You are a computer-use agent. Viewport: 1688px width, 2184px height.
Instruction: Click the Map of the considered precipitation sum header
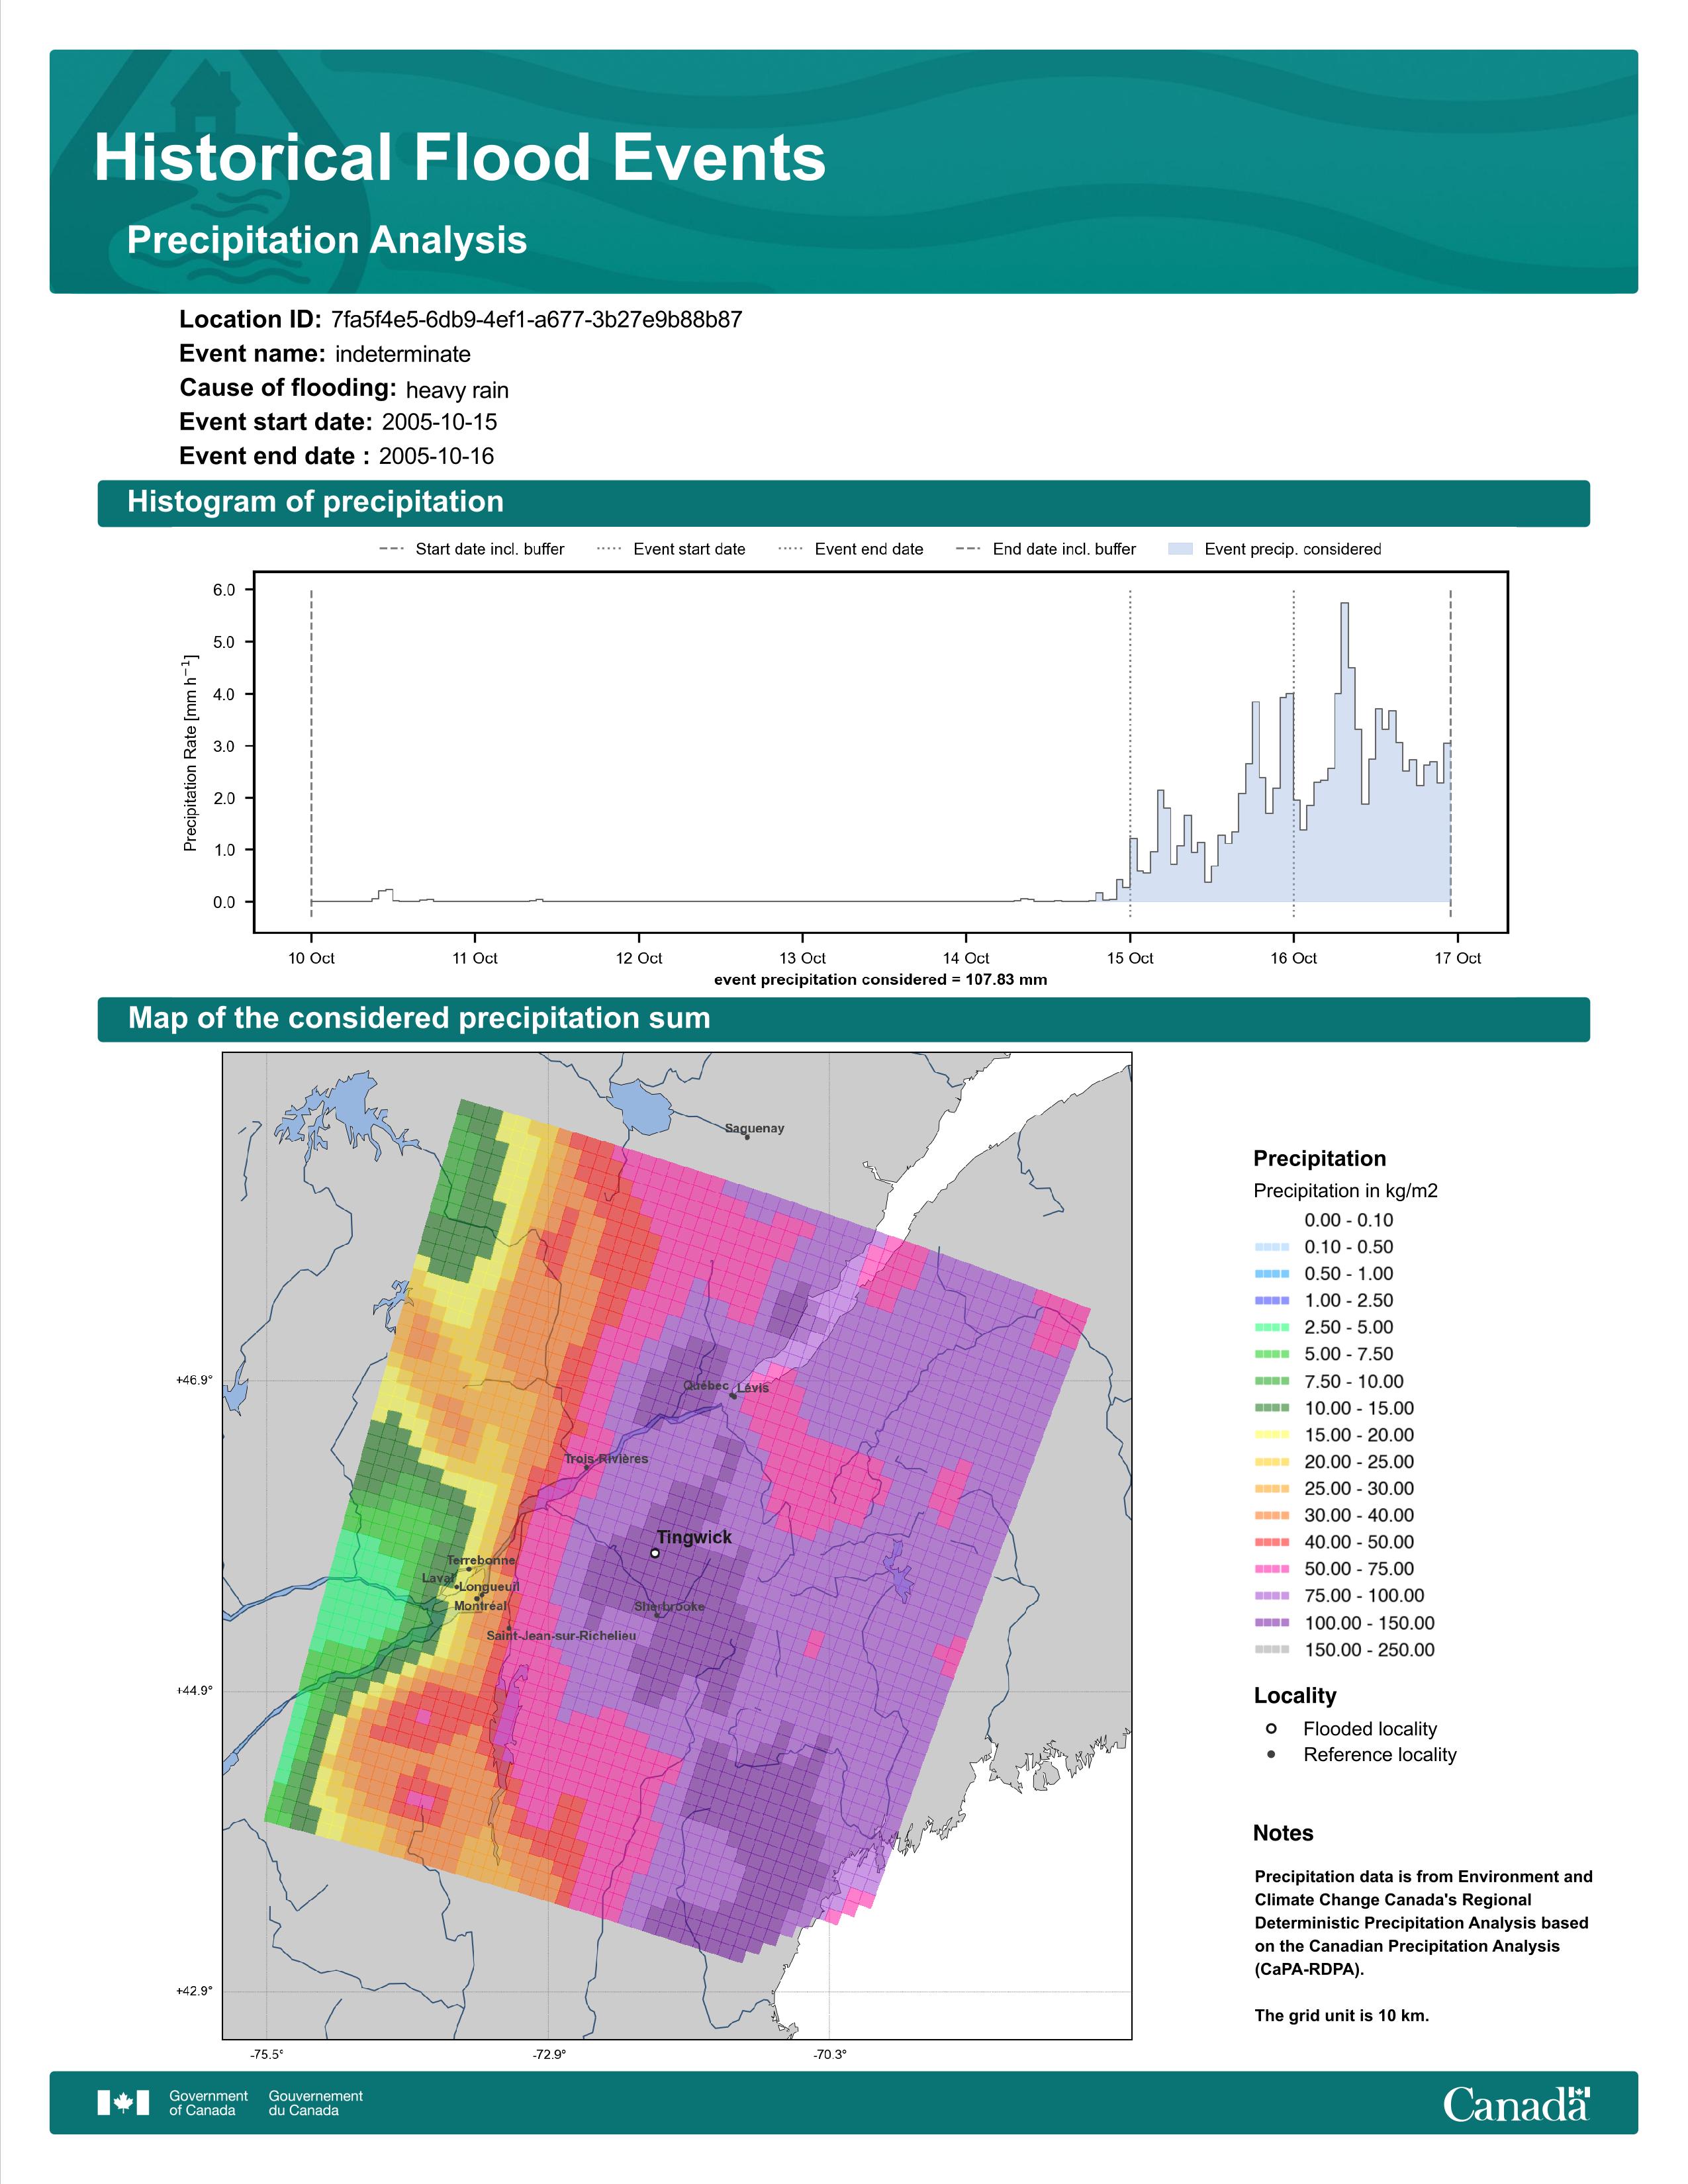(843, 1018)
